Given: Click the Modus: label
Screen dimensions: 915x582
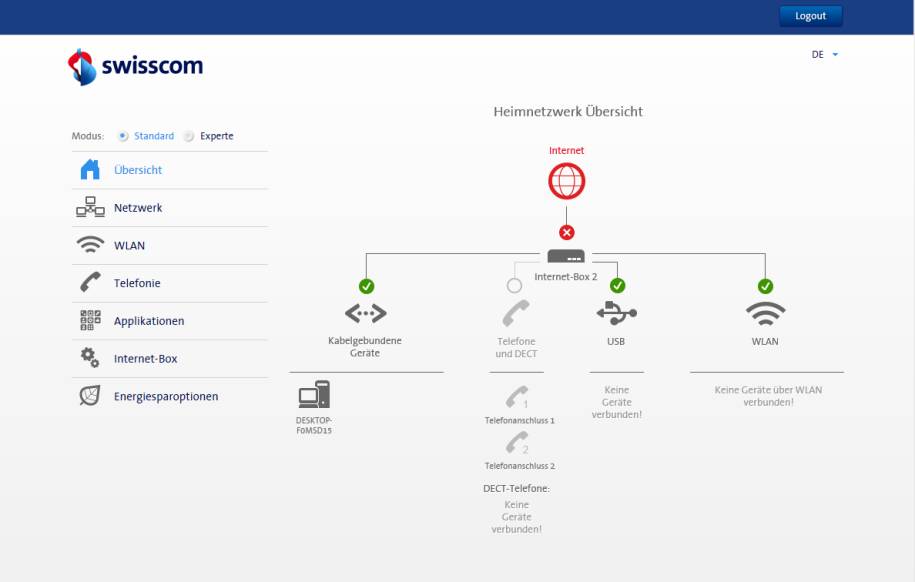Looking at the screenshot, I should coord(88,136).
